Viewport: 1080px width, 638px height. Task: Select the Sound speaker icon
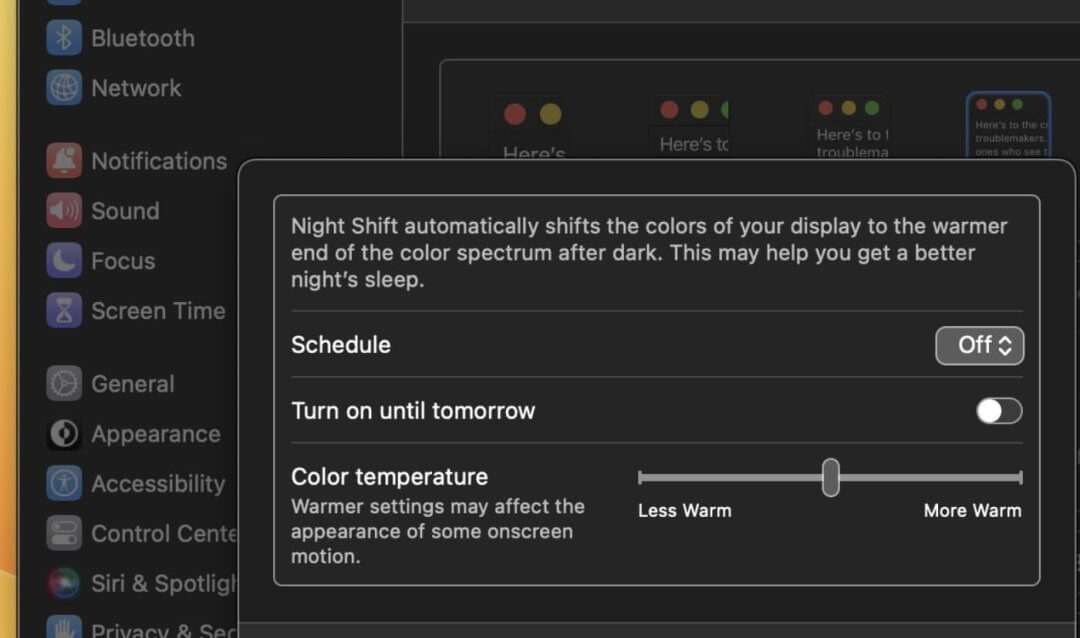point(64,211)
